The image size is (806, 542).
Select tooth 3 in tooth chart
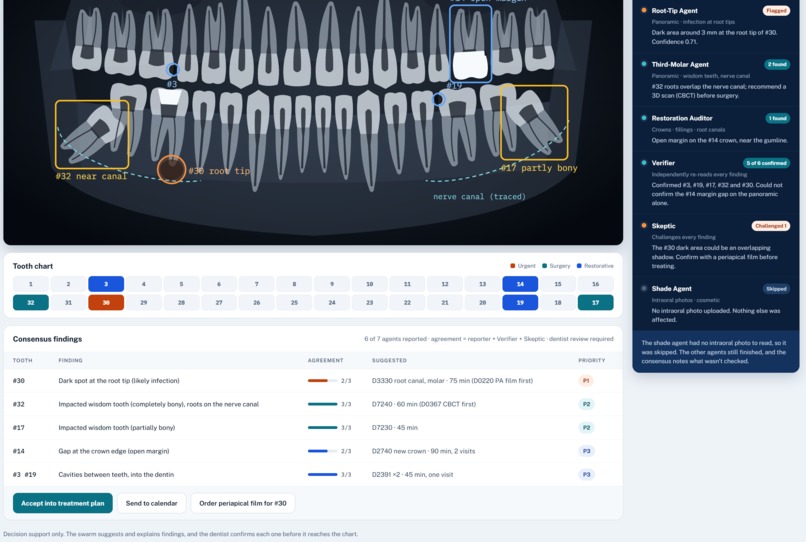106,284
